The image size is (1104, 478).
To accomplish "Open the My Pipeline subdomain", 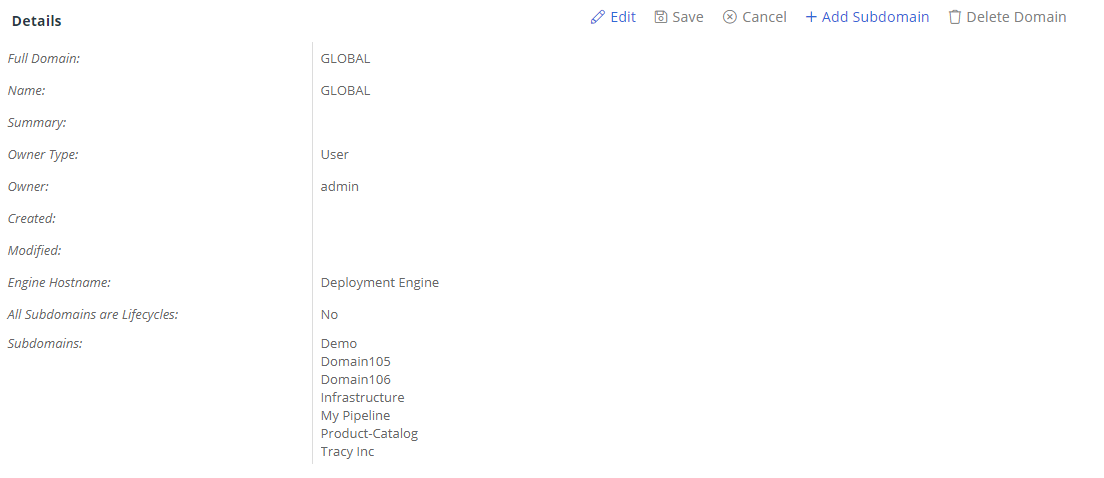I will click(355, 415).
